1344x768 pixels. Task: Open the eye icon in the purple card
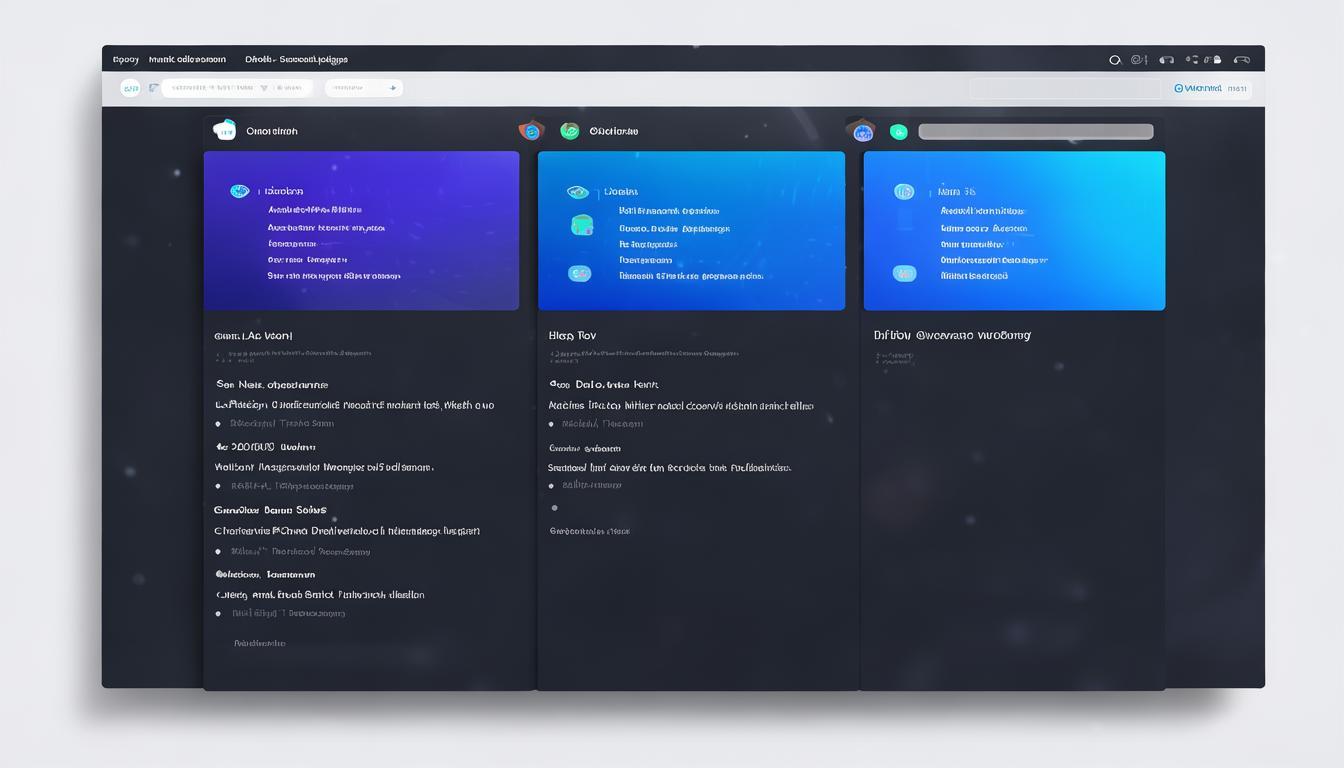tap(240, 191)
